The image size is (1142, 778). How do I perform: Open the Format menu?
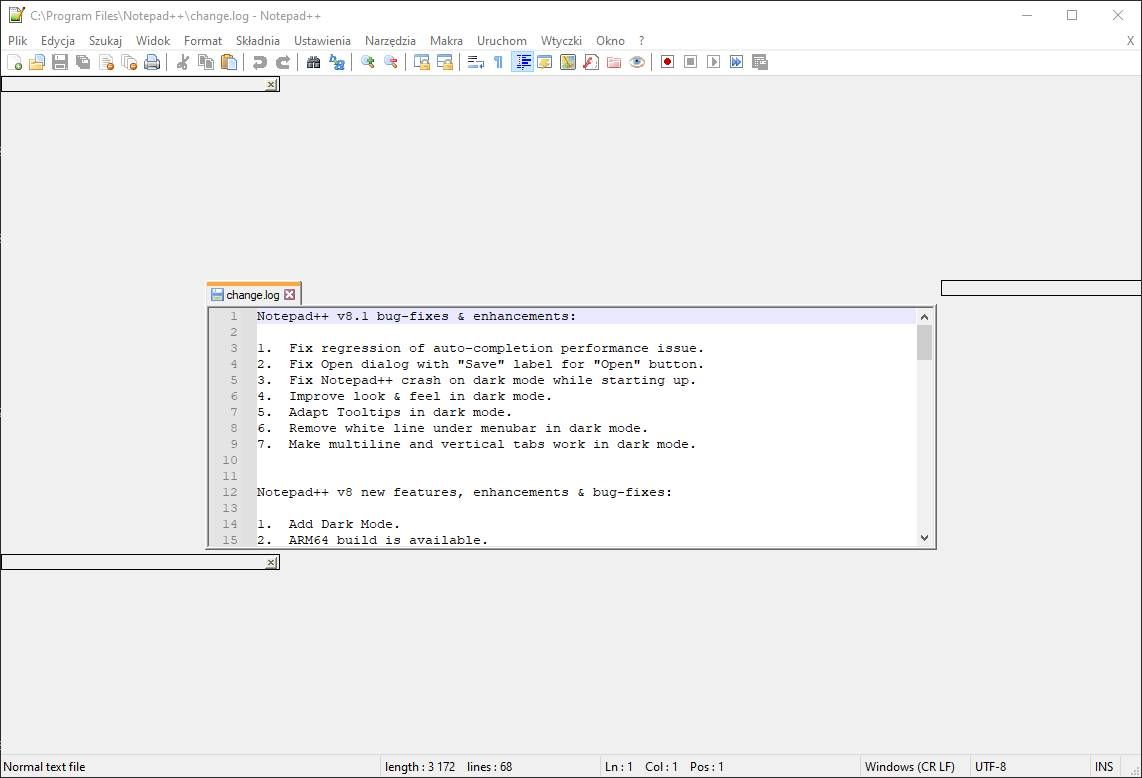[202, 41]
